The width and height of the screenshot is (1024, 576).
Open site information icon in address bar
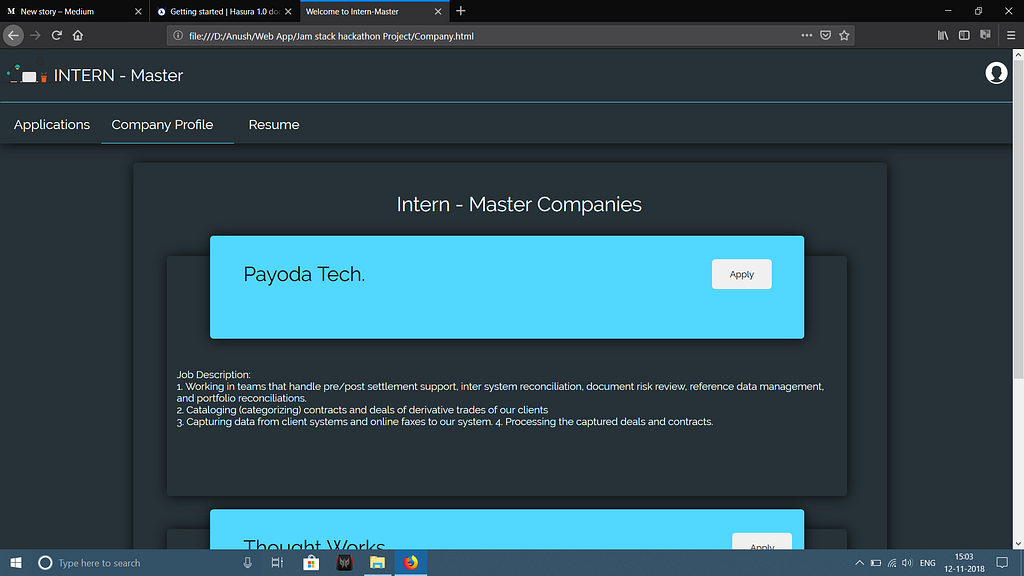tap(178, 35)
